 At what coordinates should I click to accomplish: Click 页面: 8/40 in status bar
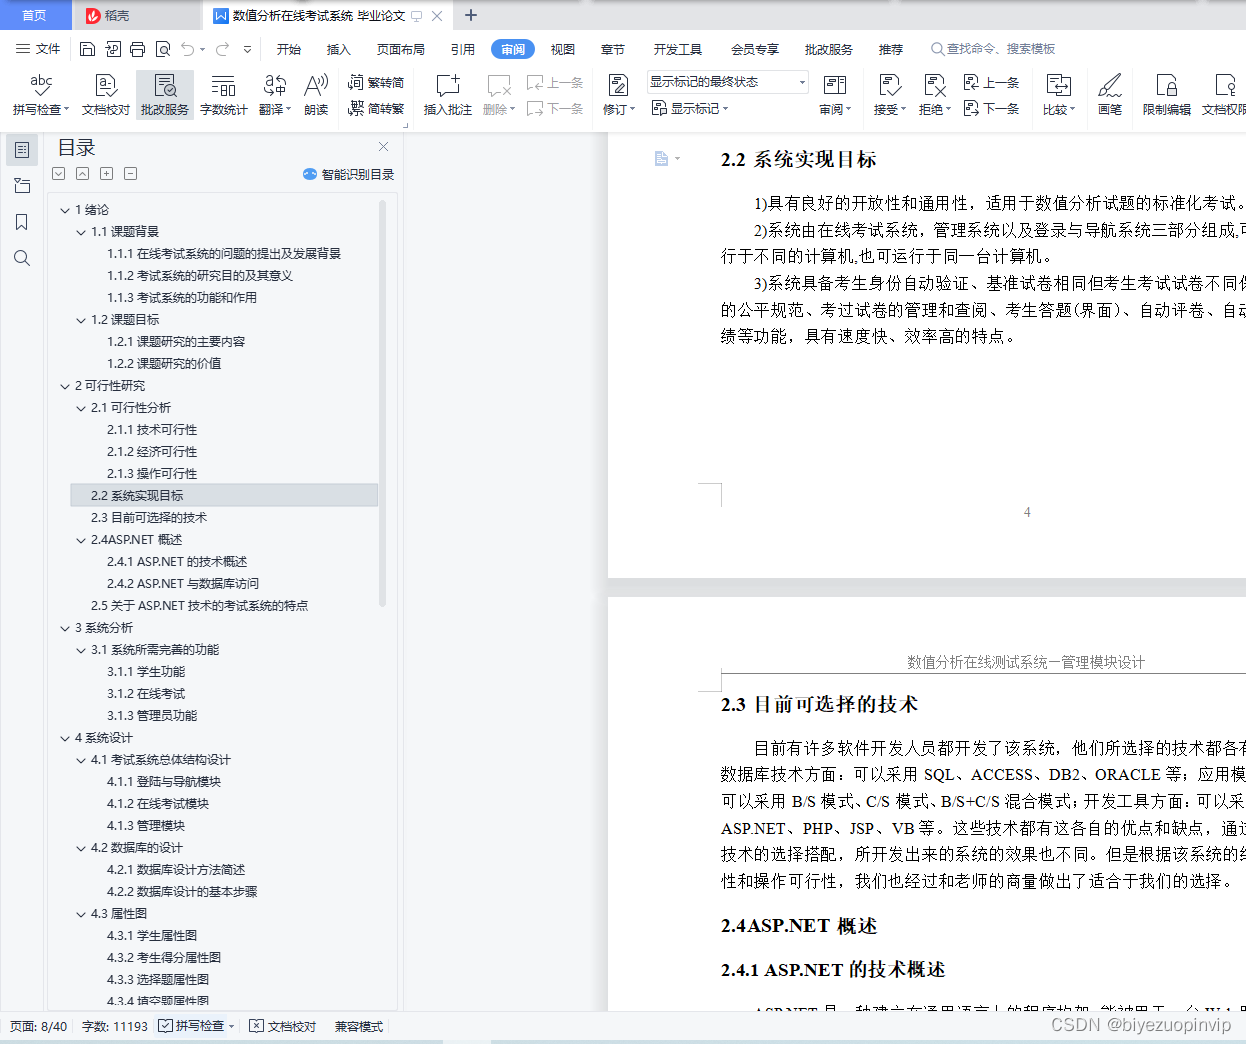tap(39, 1026)
